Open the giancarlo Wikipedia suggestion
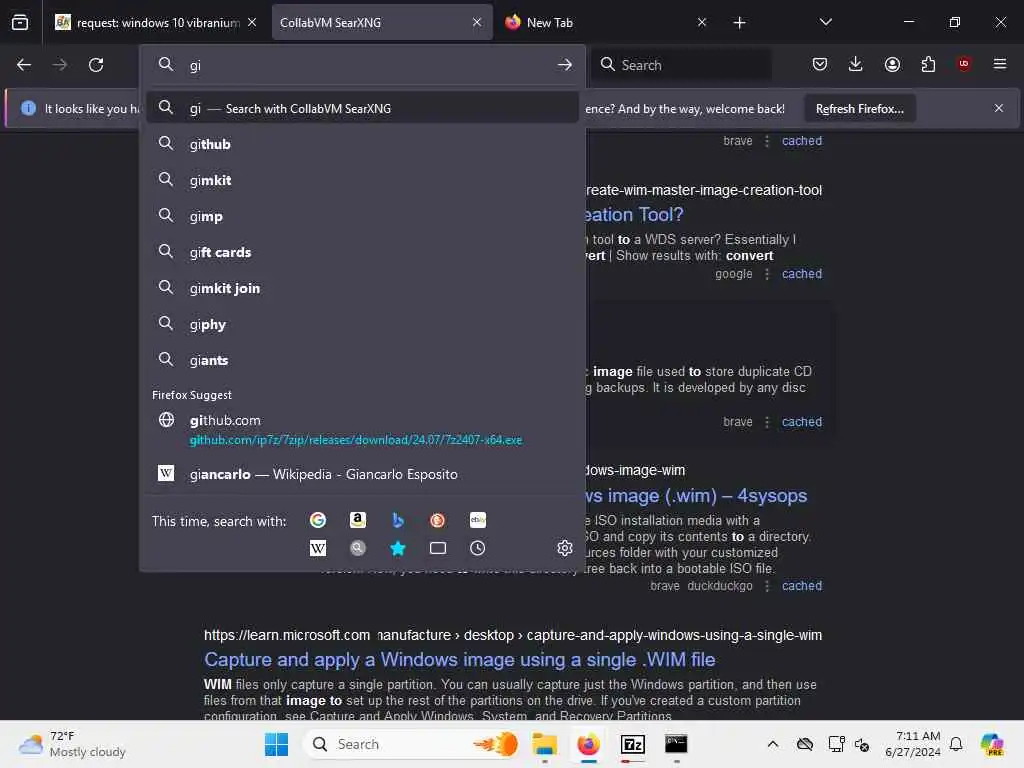The width and height of the screenshot is (1024, 768). (x=362, y=474)
